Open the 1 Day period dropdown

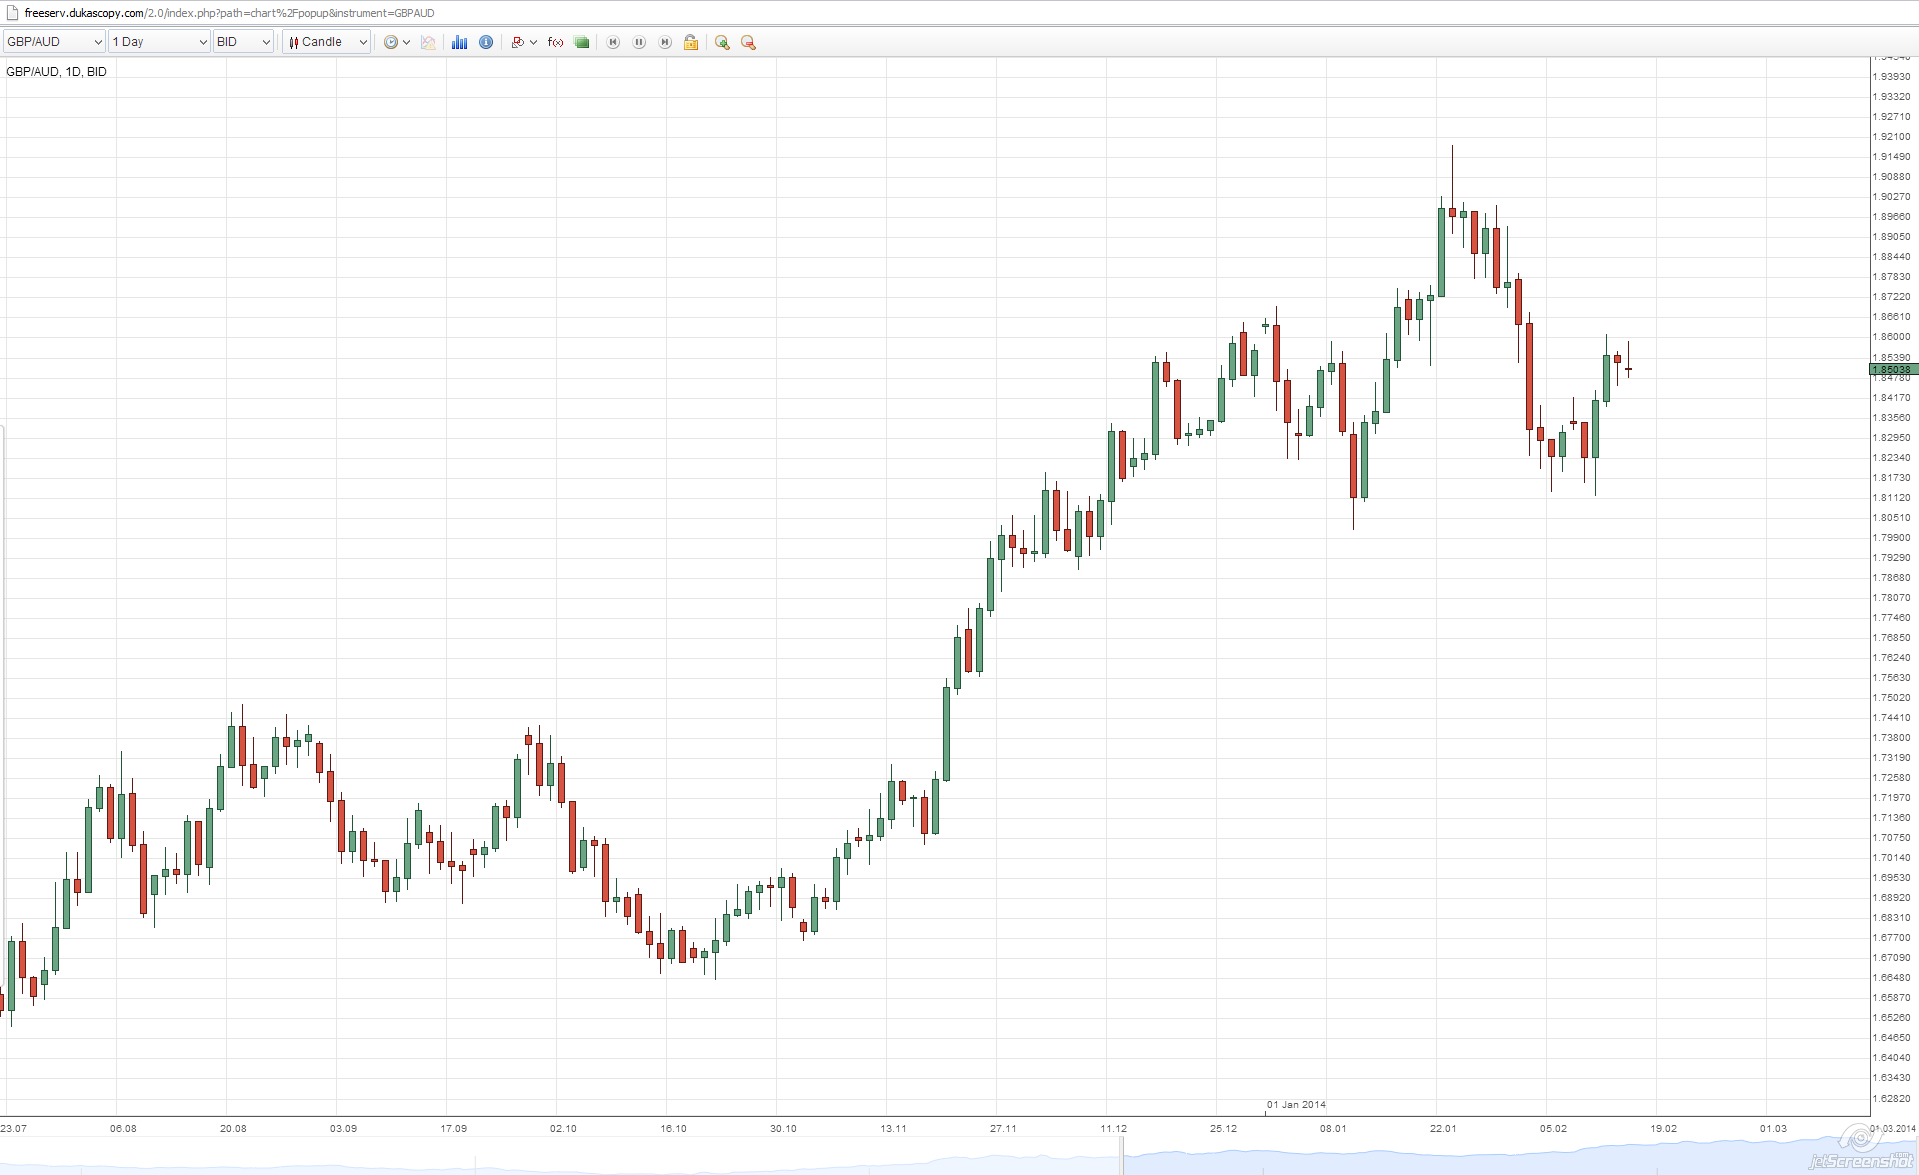[x=160, y=42]
